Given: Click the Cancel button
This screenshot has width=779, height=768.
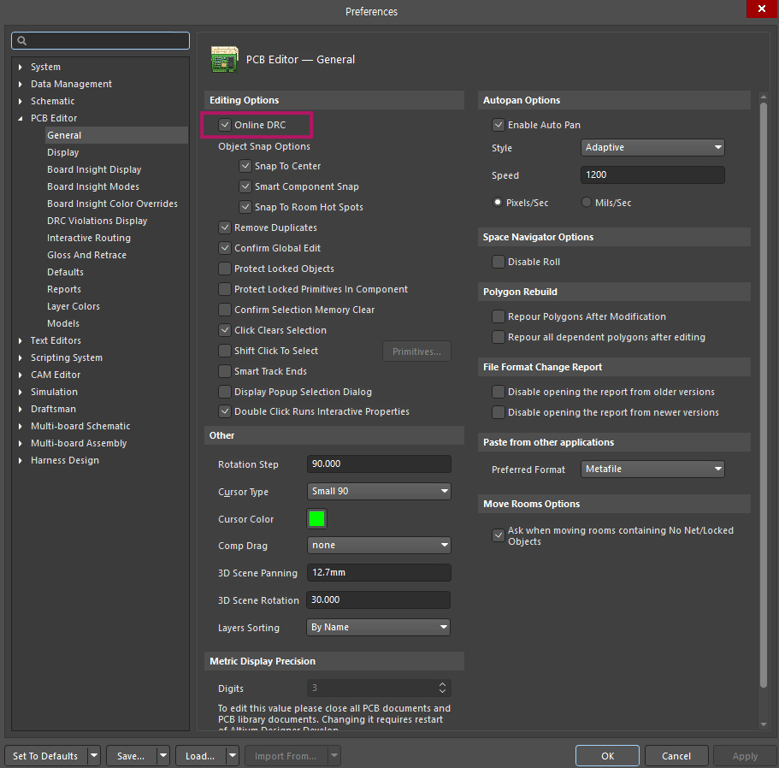Looking at the screenshot, I should tap(676, 756).
